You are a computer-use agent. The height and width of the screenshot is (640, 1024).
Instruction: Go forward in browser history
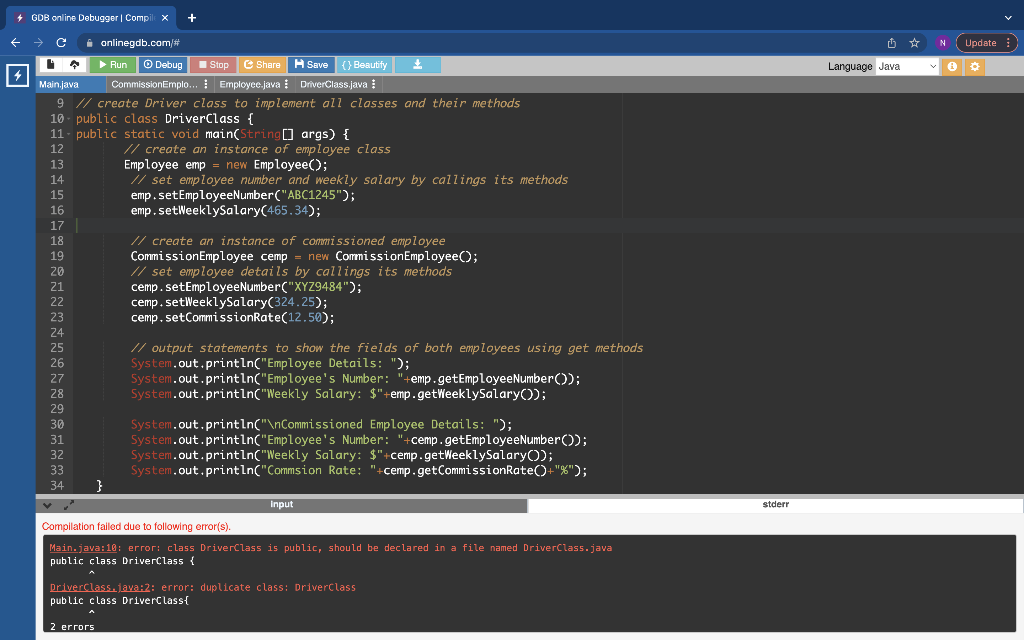click(x=39, y=42)
